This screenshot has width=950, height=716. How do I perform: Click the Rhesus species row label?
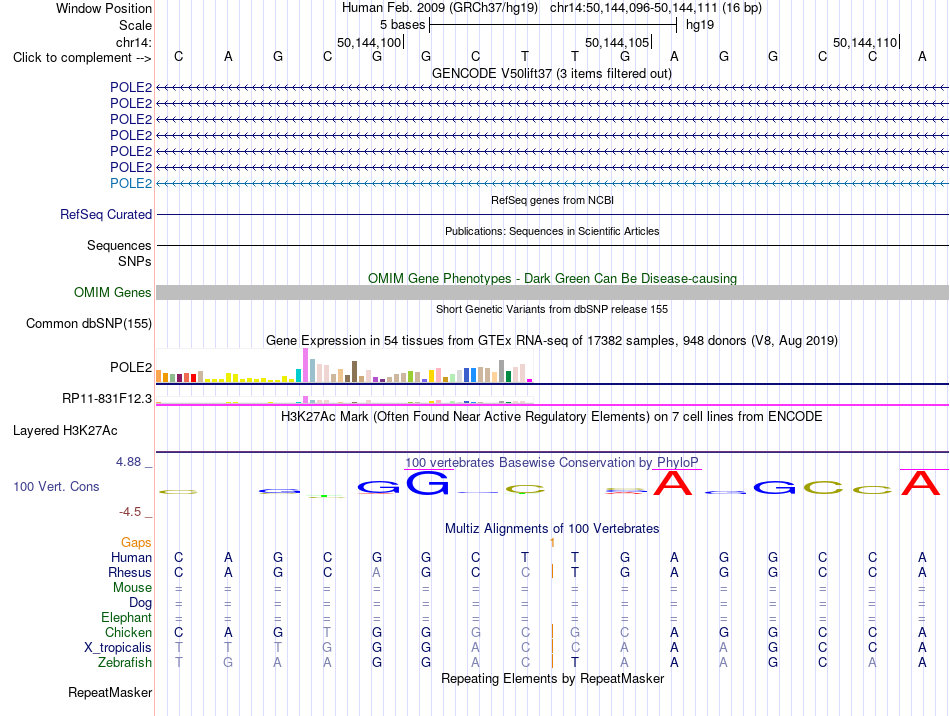tap(130, 572)
